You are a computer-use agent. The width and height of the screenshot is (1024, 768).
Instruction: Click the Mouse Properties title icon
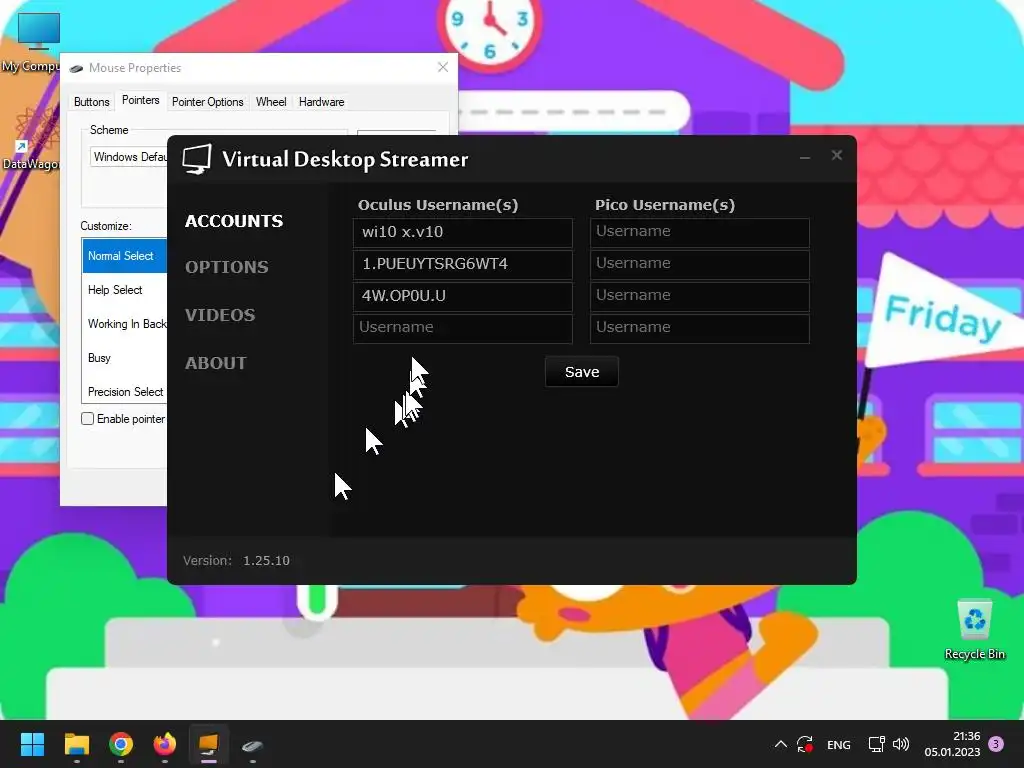pyautogui.click(x=76, y=68)
